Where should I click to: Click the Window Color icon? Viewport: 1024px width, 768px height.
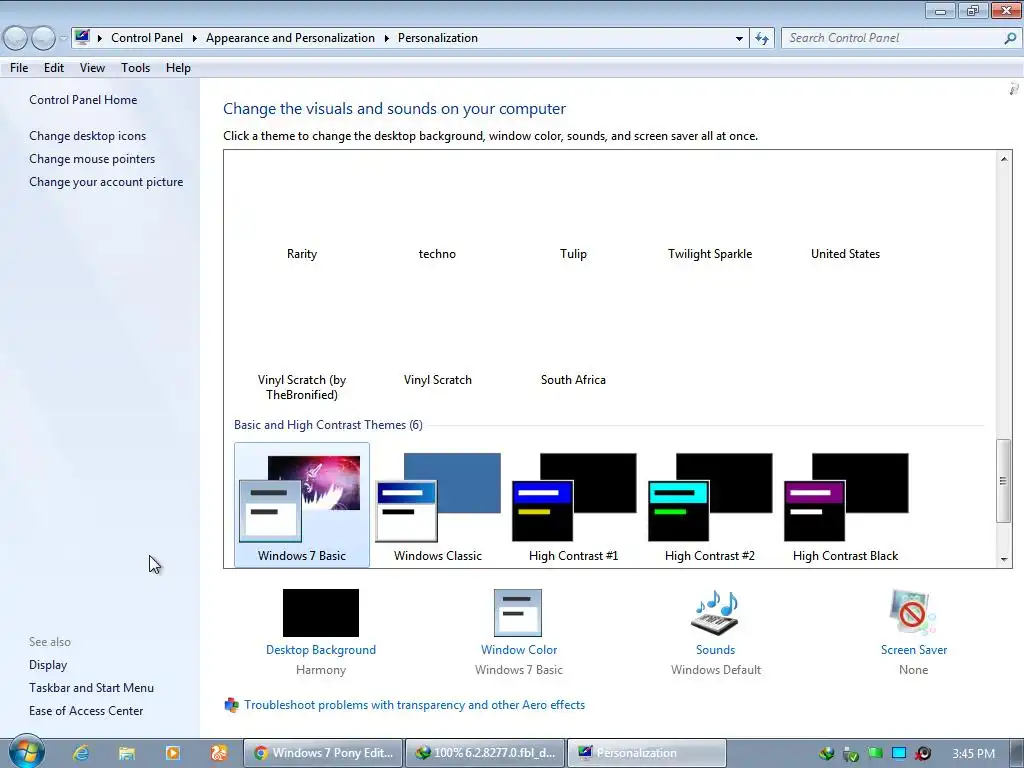[518, 613]
